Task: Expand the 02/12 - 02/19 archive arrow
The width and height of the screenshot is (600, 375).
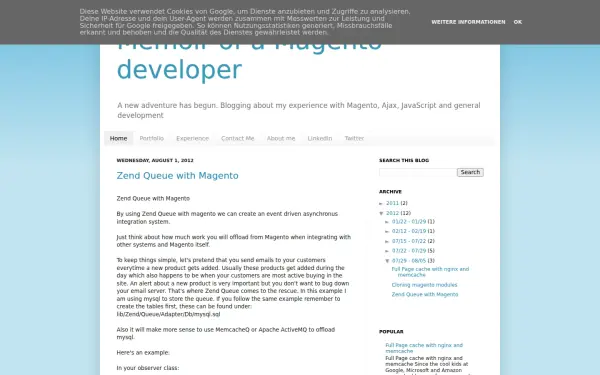Action: (x=387, y=232)
